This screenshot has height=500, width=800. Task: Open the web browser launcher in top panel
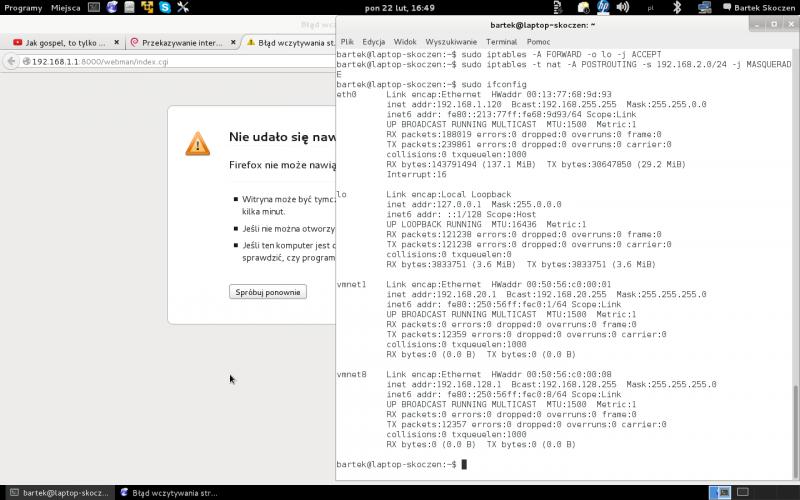[114, 7]
